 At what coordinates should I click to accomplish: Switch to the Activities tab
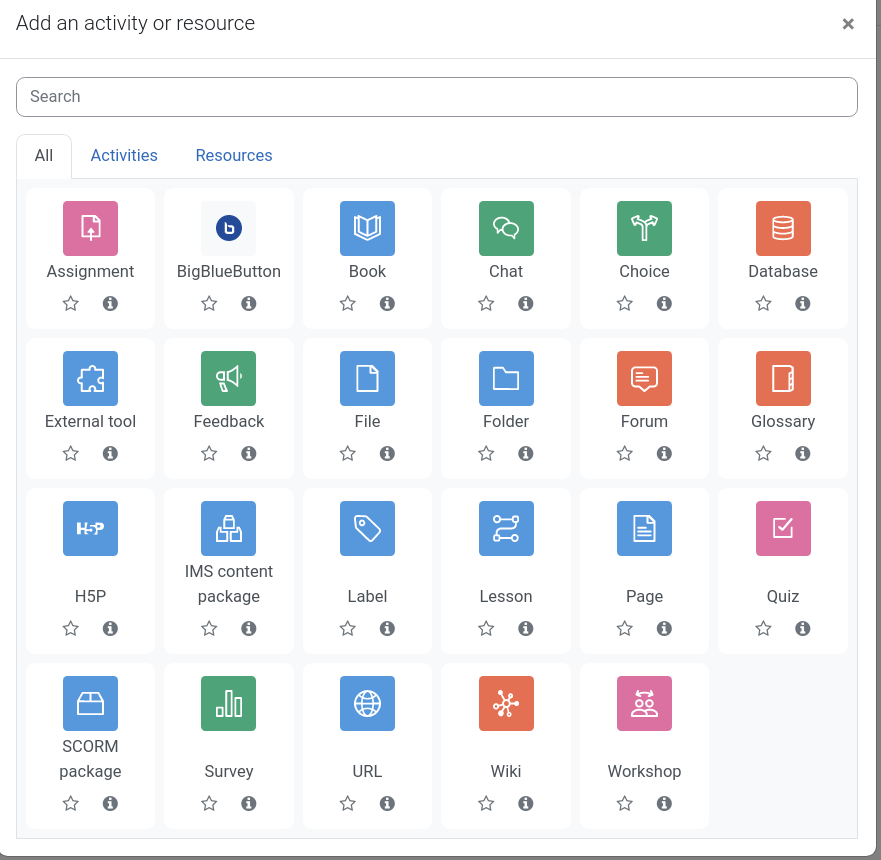[124, 156]
